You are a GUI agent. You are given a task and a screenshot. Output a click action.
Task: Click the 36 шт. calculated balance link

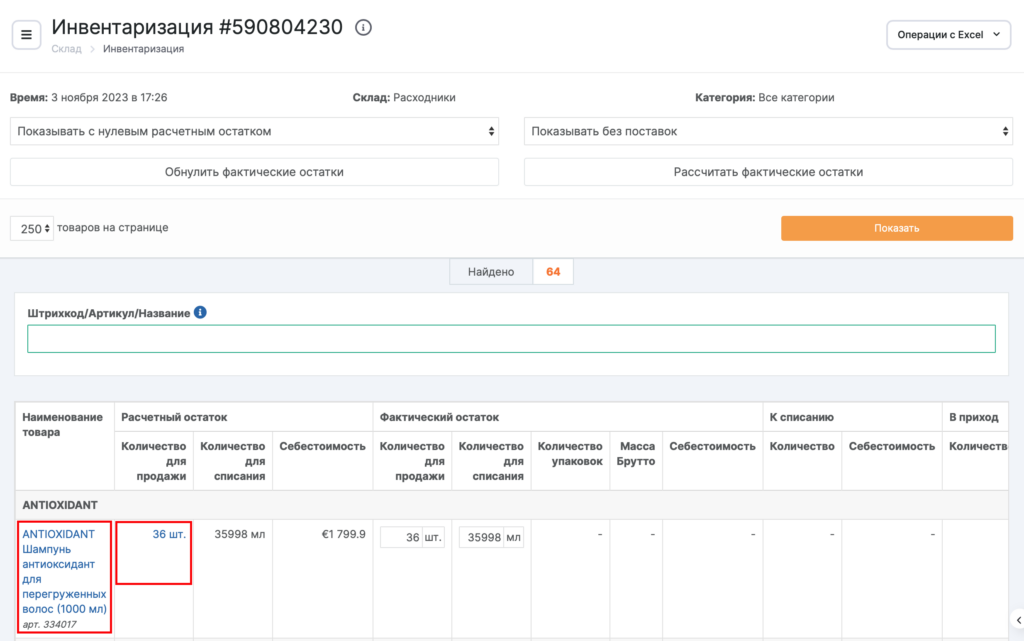[169, 535]
